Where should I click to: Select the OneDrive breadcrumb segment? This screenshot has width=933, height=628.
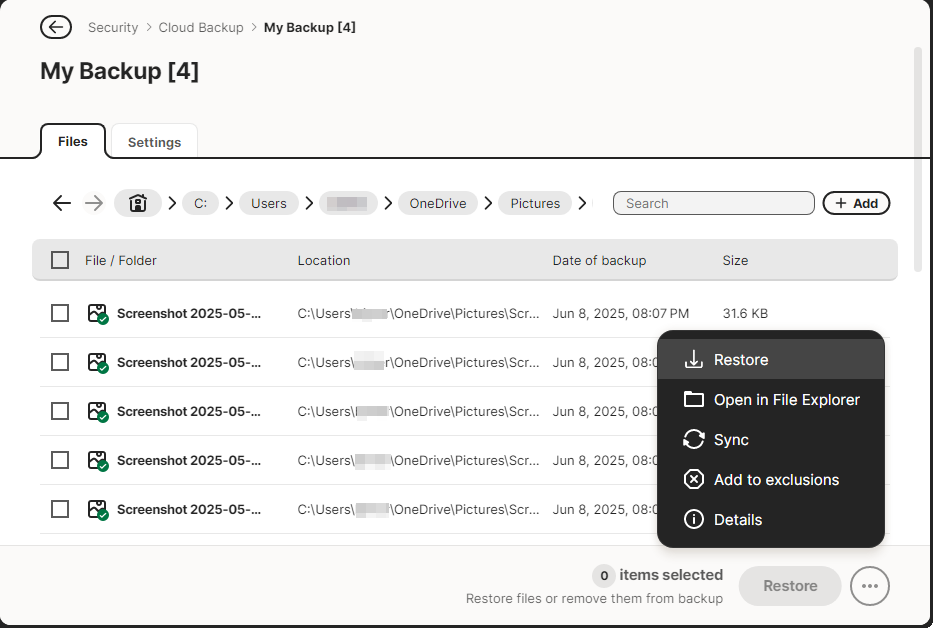(438, 203)
